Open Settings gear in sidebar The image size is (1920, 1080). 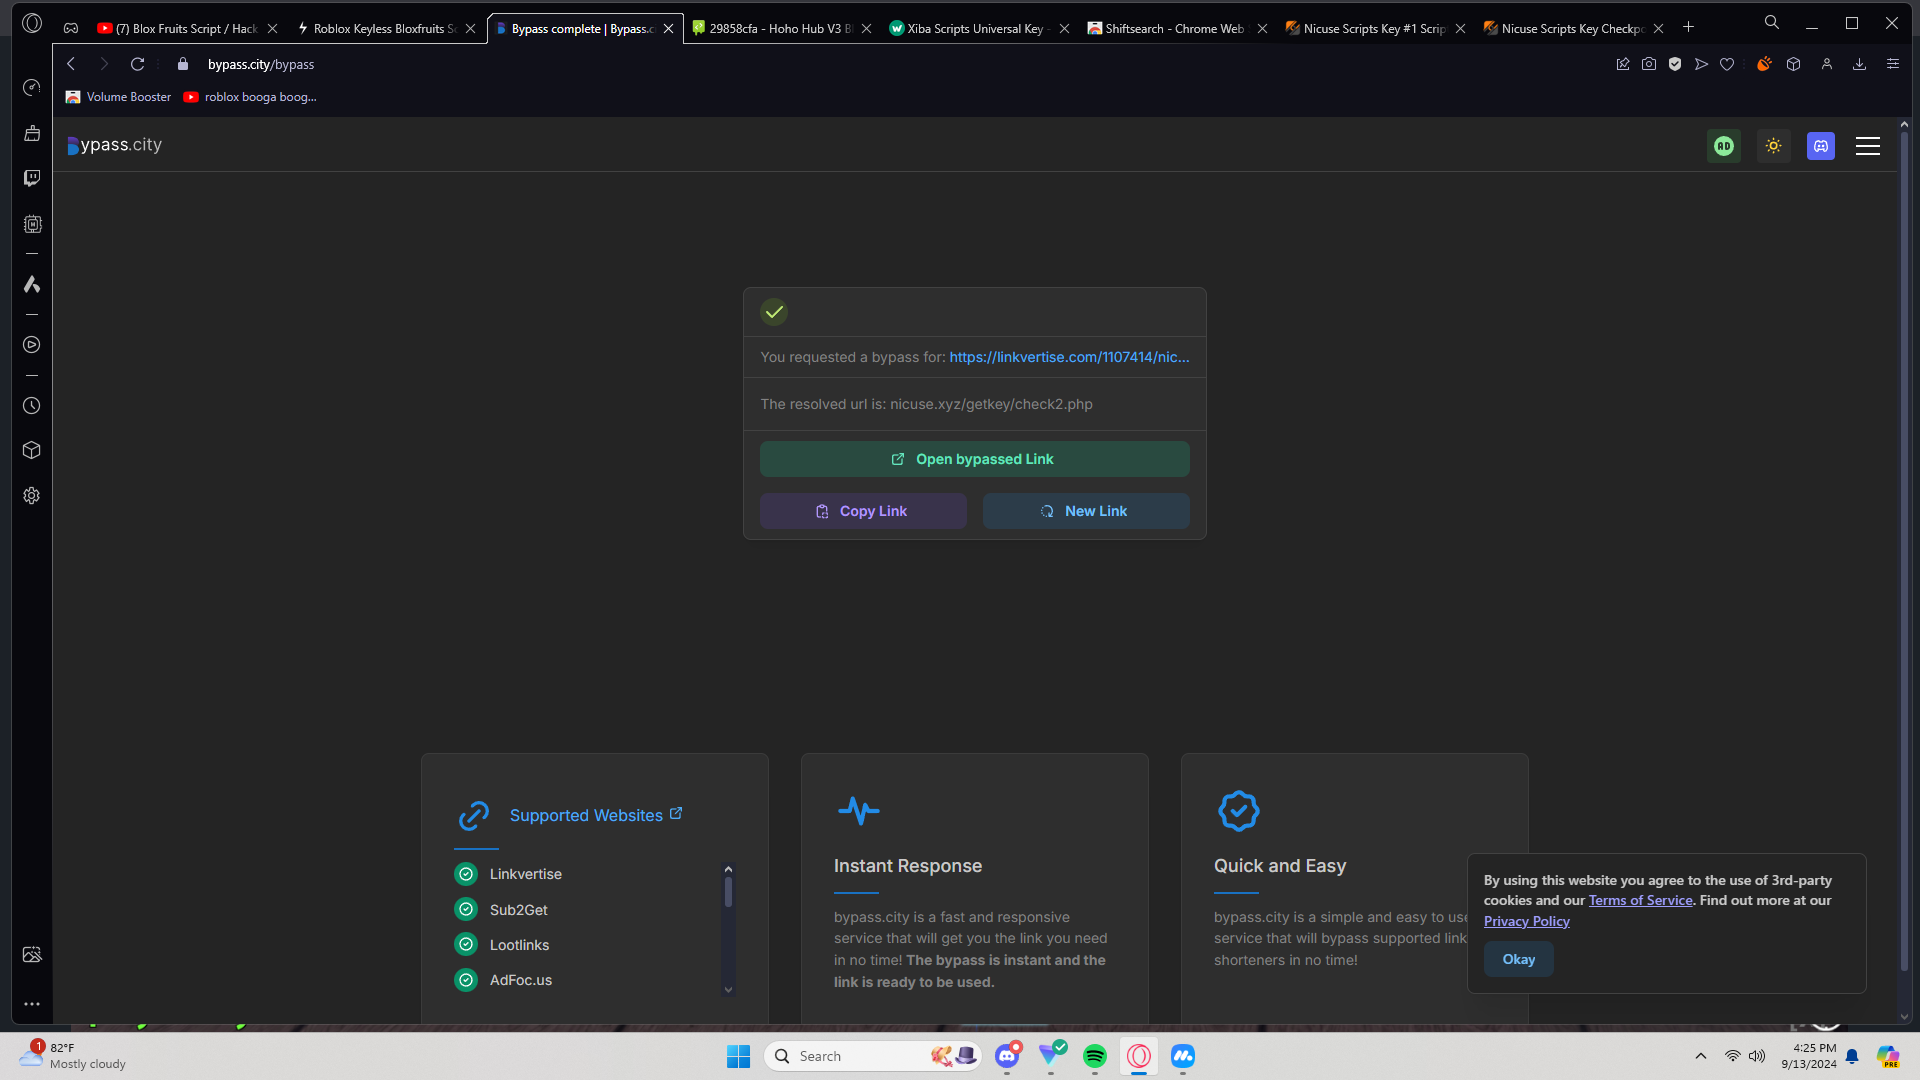coord(32,496)
